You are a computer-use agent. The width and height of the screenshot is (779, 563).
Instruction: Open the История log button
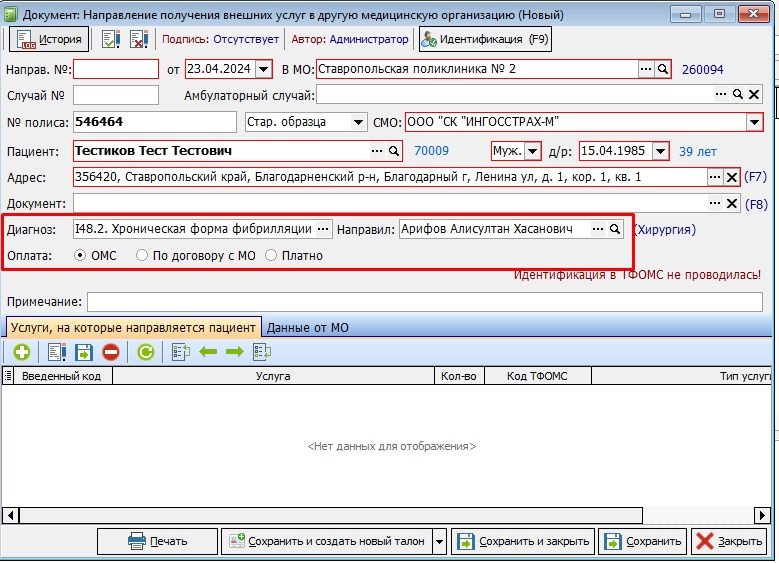click(49, 39)
